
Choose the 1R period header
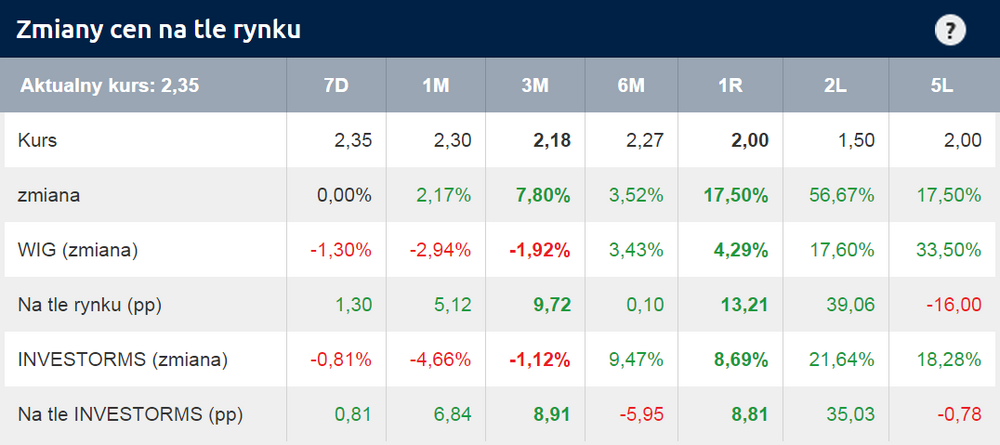(731, 85)
